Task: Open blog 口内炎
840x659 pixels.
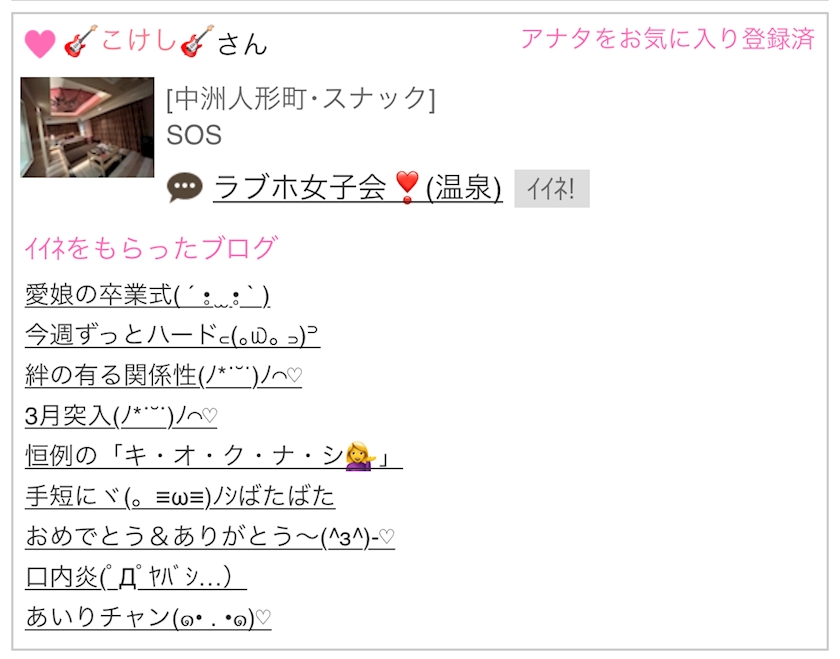Action: pos(136,576)
